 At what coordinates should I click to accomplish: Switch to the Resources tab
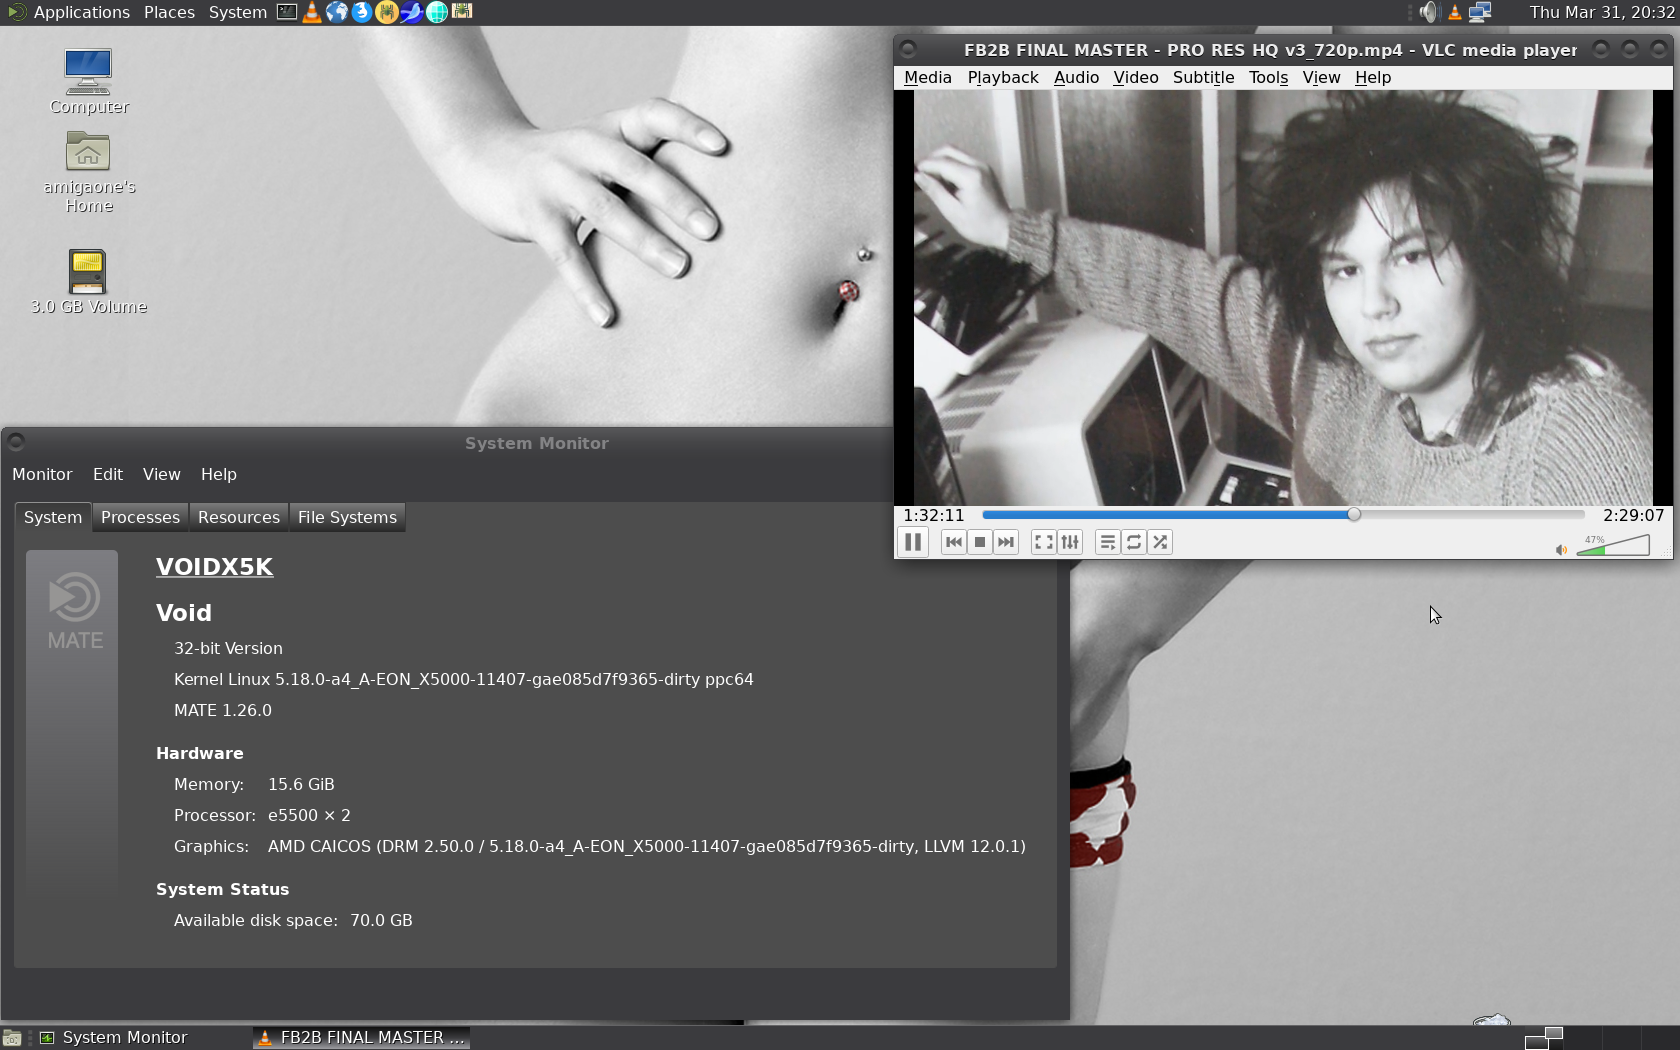pyautogui.click(x=239, y=517)
